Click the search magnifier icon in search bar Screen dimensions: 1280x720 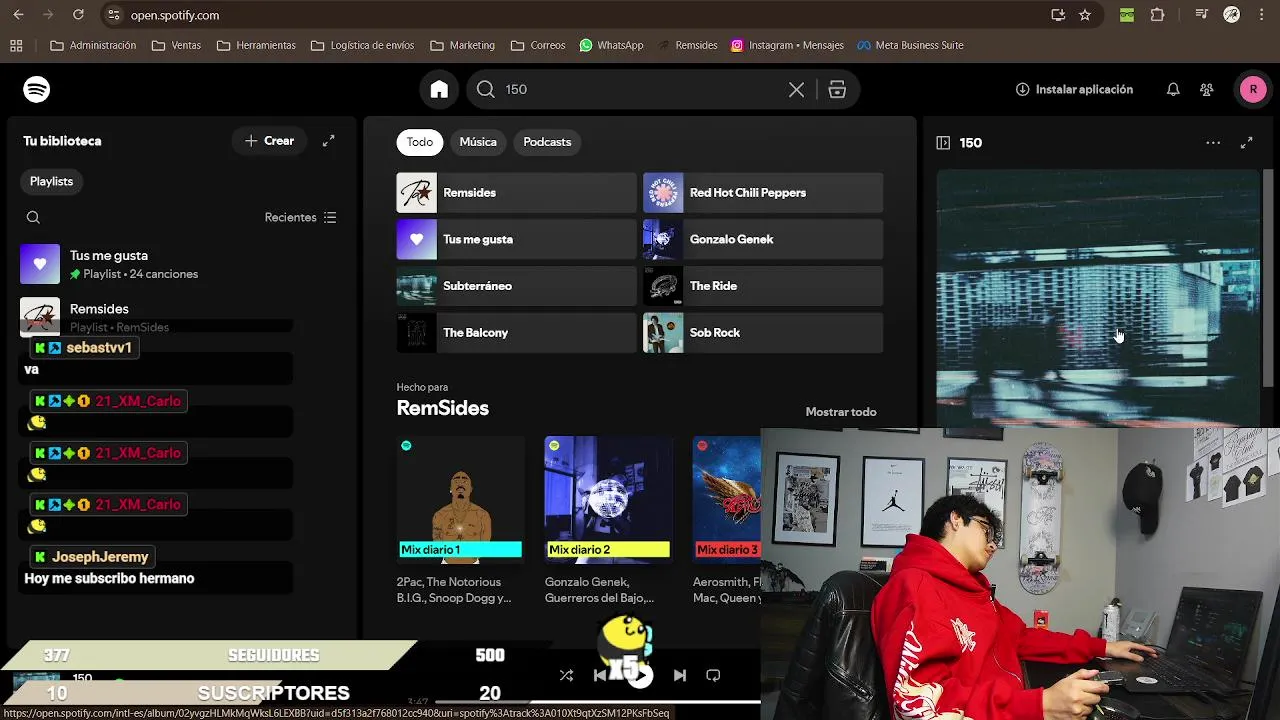[486, 89]
